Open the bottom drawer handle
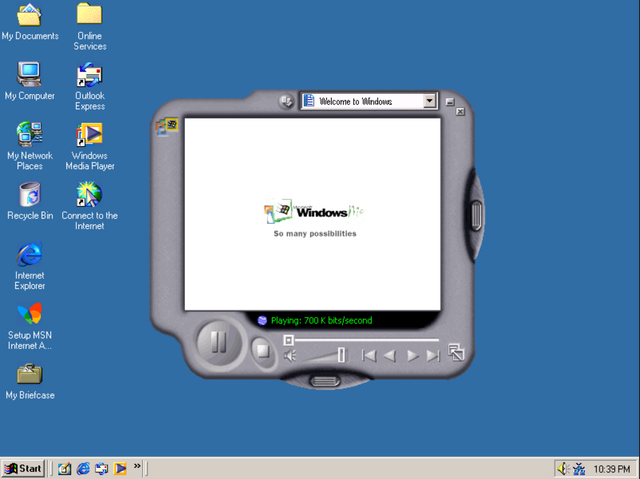Screen dimensions: 640x479 325,381
